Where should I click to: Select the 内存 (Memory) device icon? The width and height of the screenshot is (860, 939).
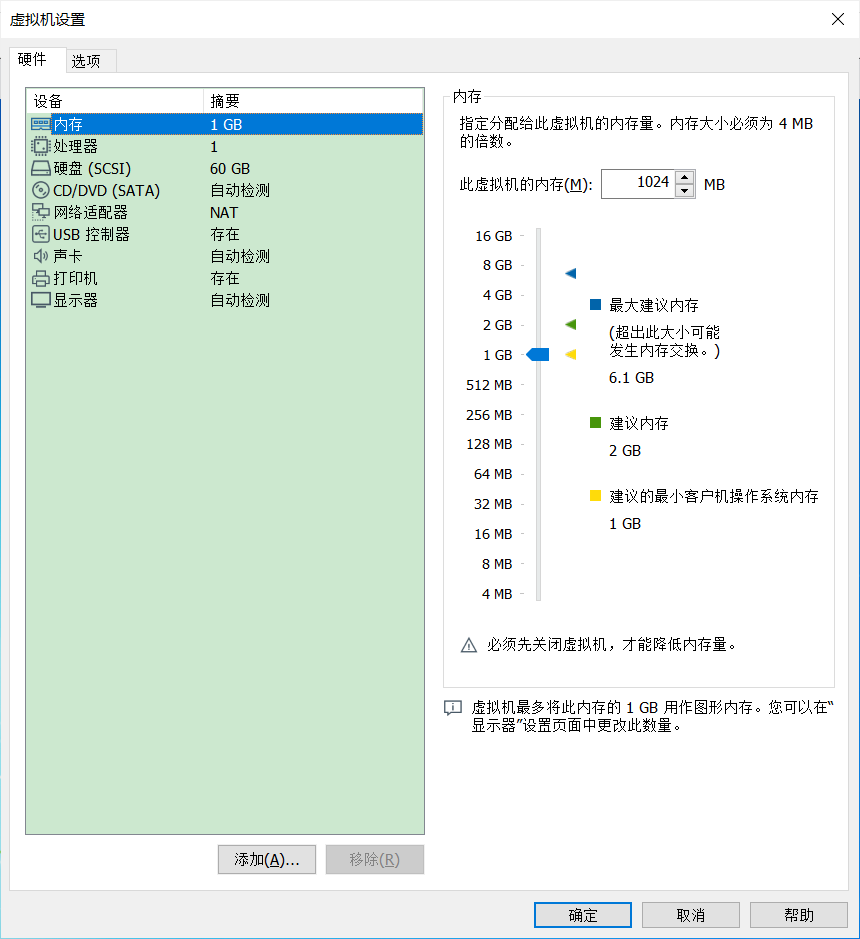point(40,124)
